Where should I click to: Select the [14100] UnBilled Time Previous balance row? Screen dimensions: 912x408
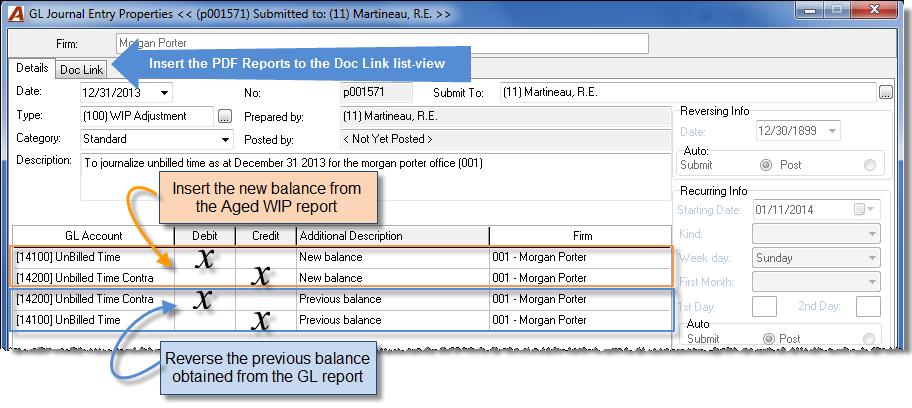343,320
